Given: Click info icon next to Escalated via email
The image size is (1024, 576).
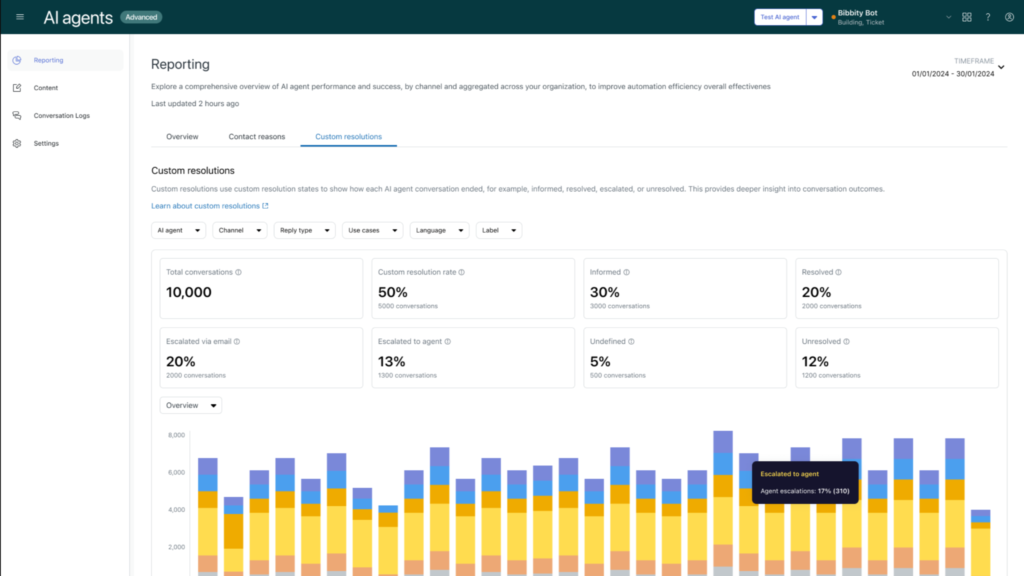Looking at the screenshot, I should tap(237, 342).
